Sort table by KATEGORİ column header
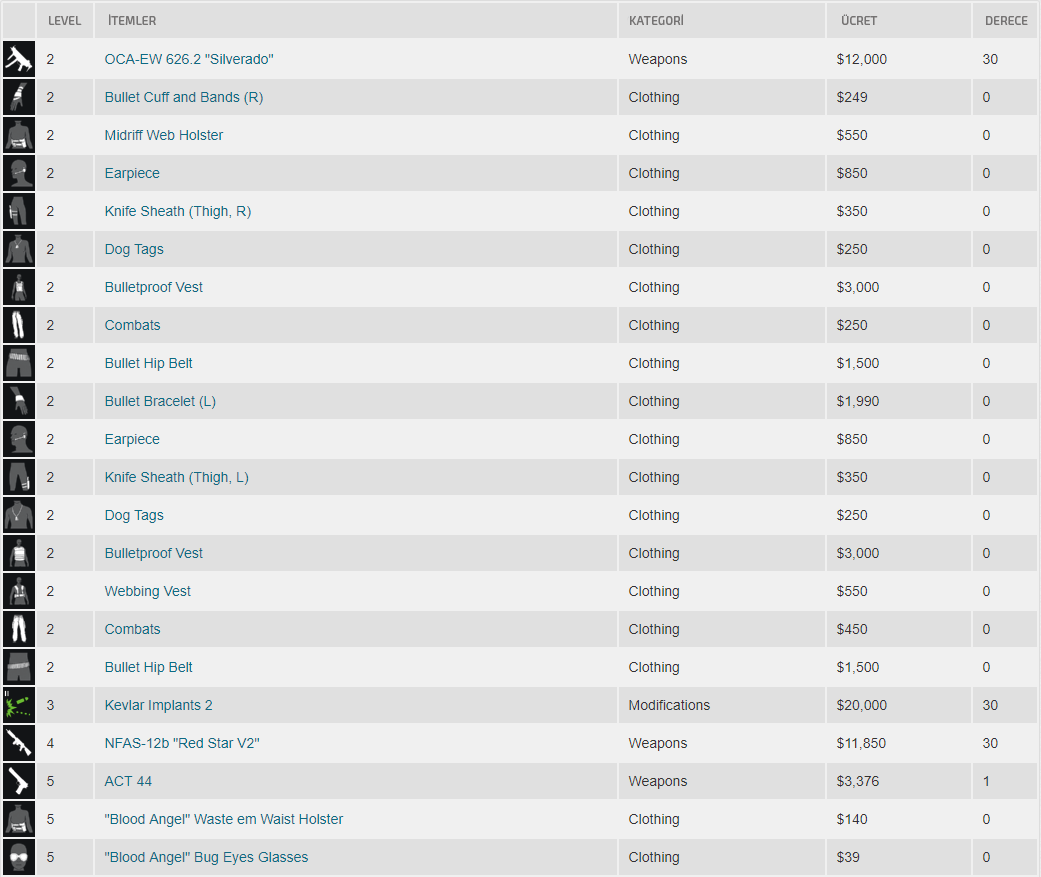The width and height of the screenshot is (1041, 877). click(656, 21)
